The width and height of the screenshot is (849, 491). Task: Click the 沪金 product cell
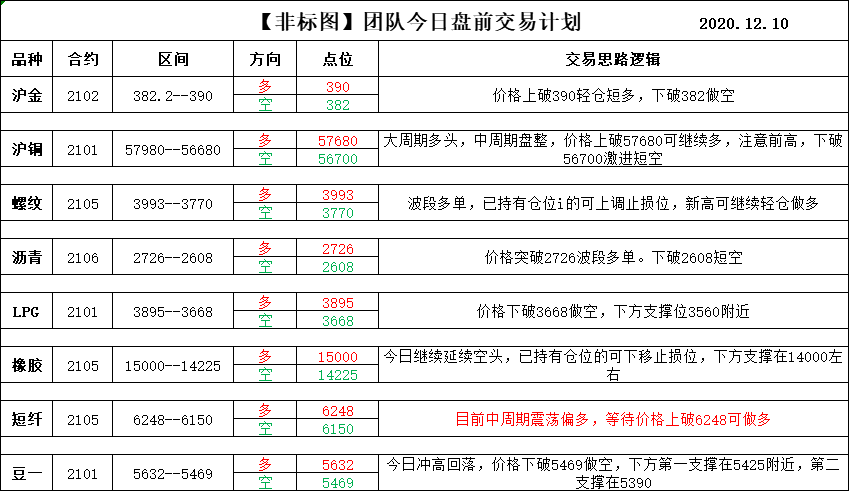tap(27, 95)
